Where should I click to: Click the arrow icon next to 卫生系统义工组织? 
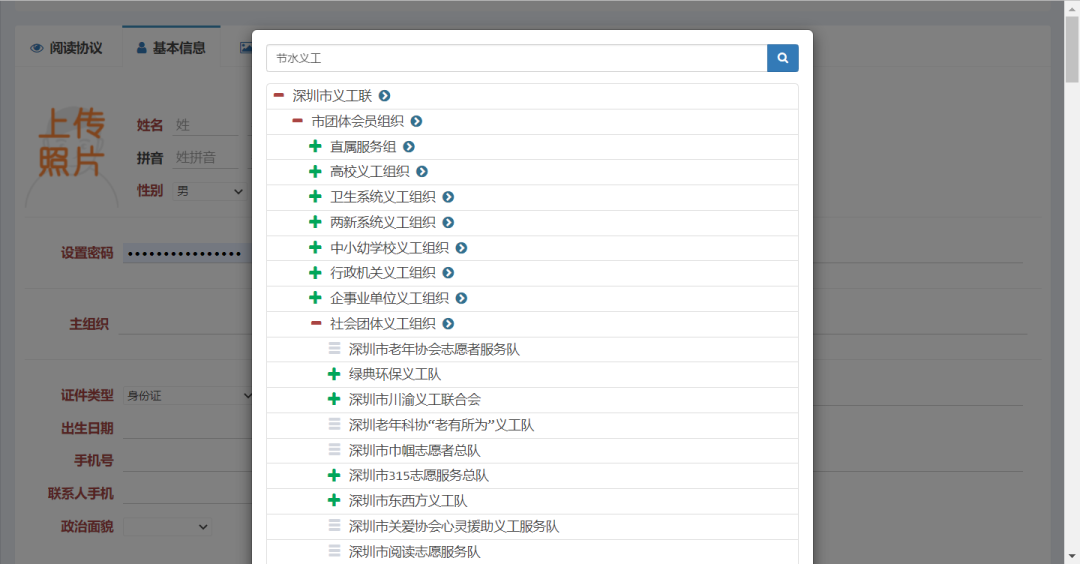[x=448, y=197]
